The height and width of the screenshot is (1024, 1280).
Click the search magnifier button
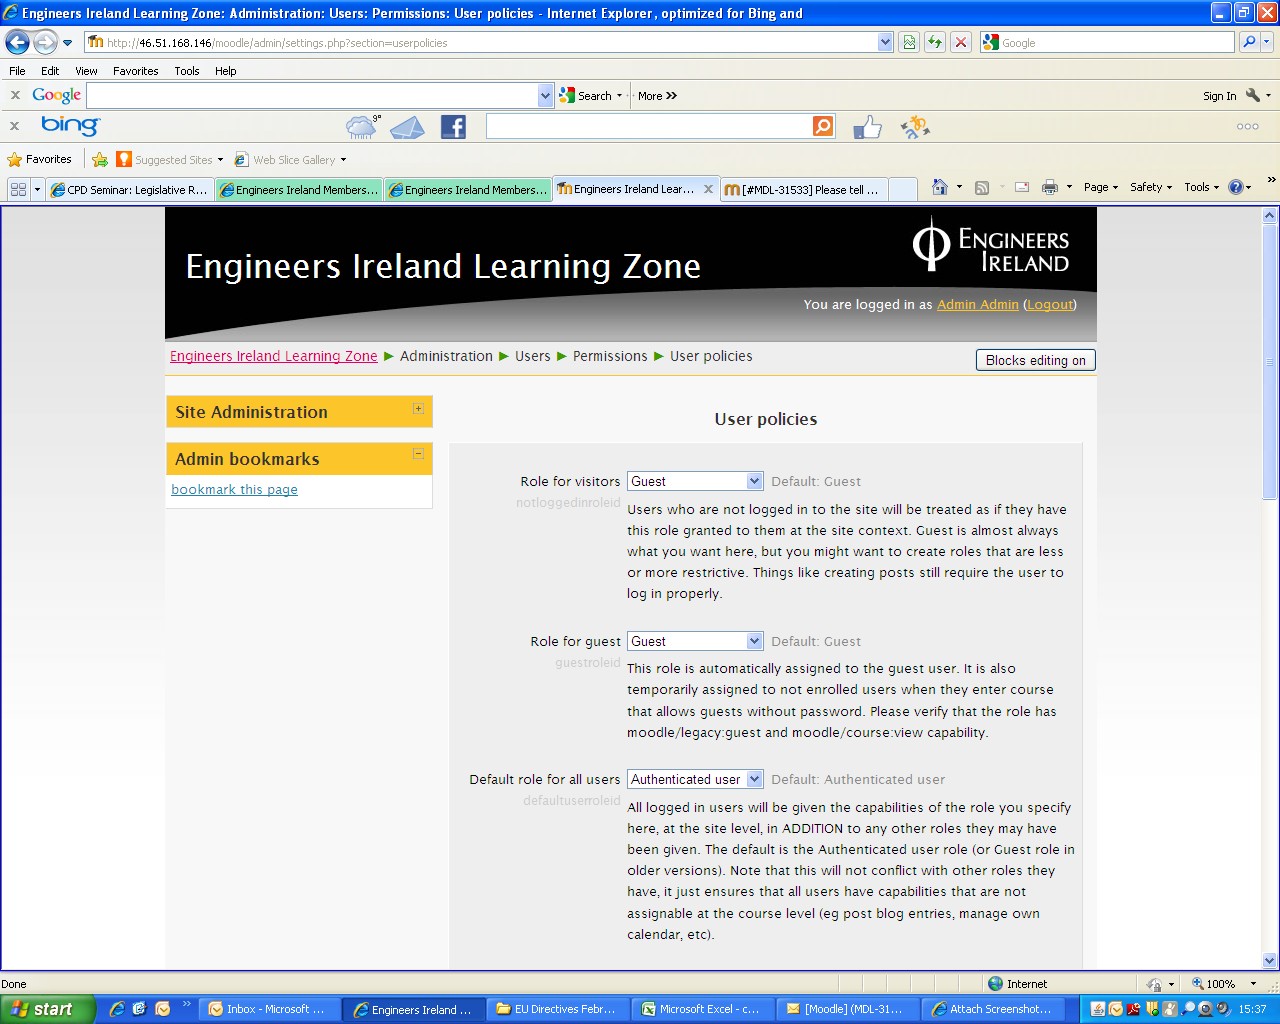tap(1249, 42)
